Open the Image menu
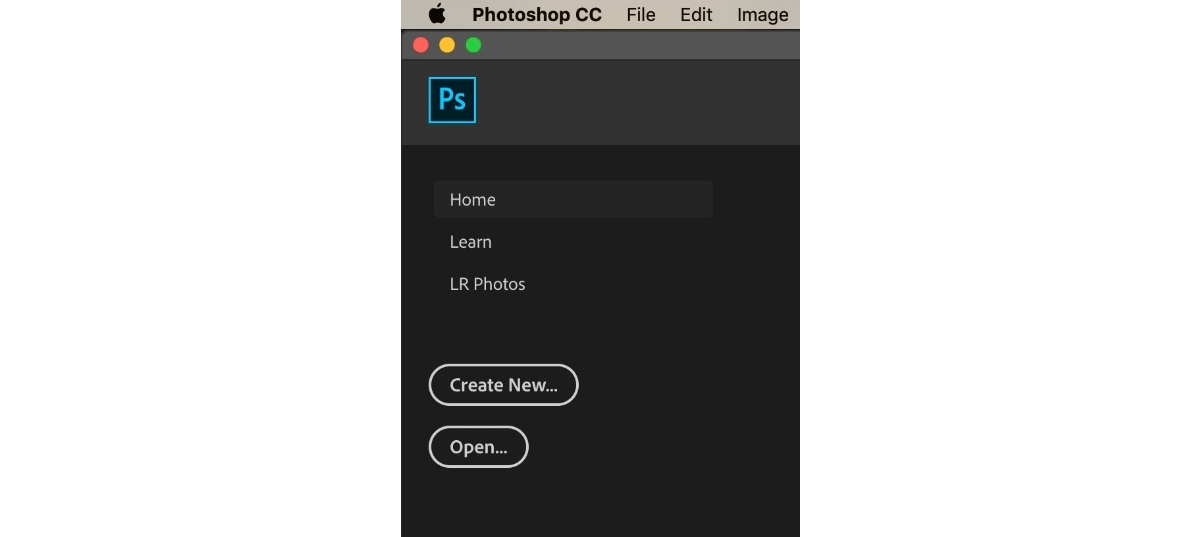 (762, 15)
